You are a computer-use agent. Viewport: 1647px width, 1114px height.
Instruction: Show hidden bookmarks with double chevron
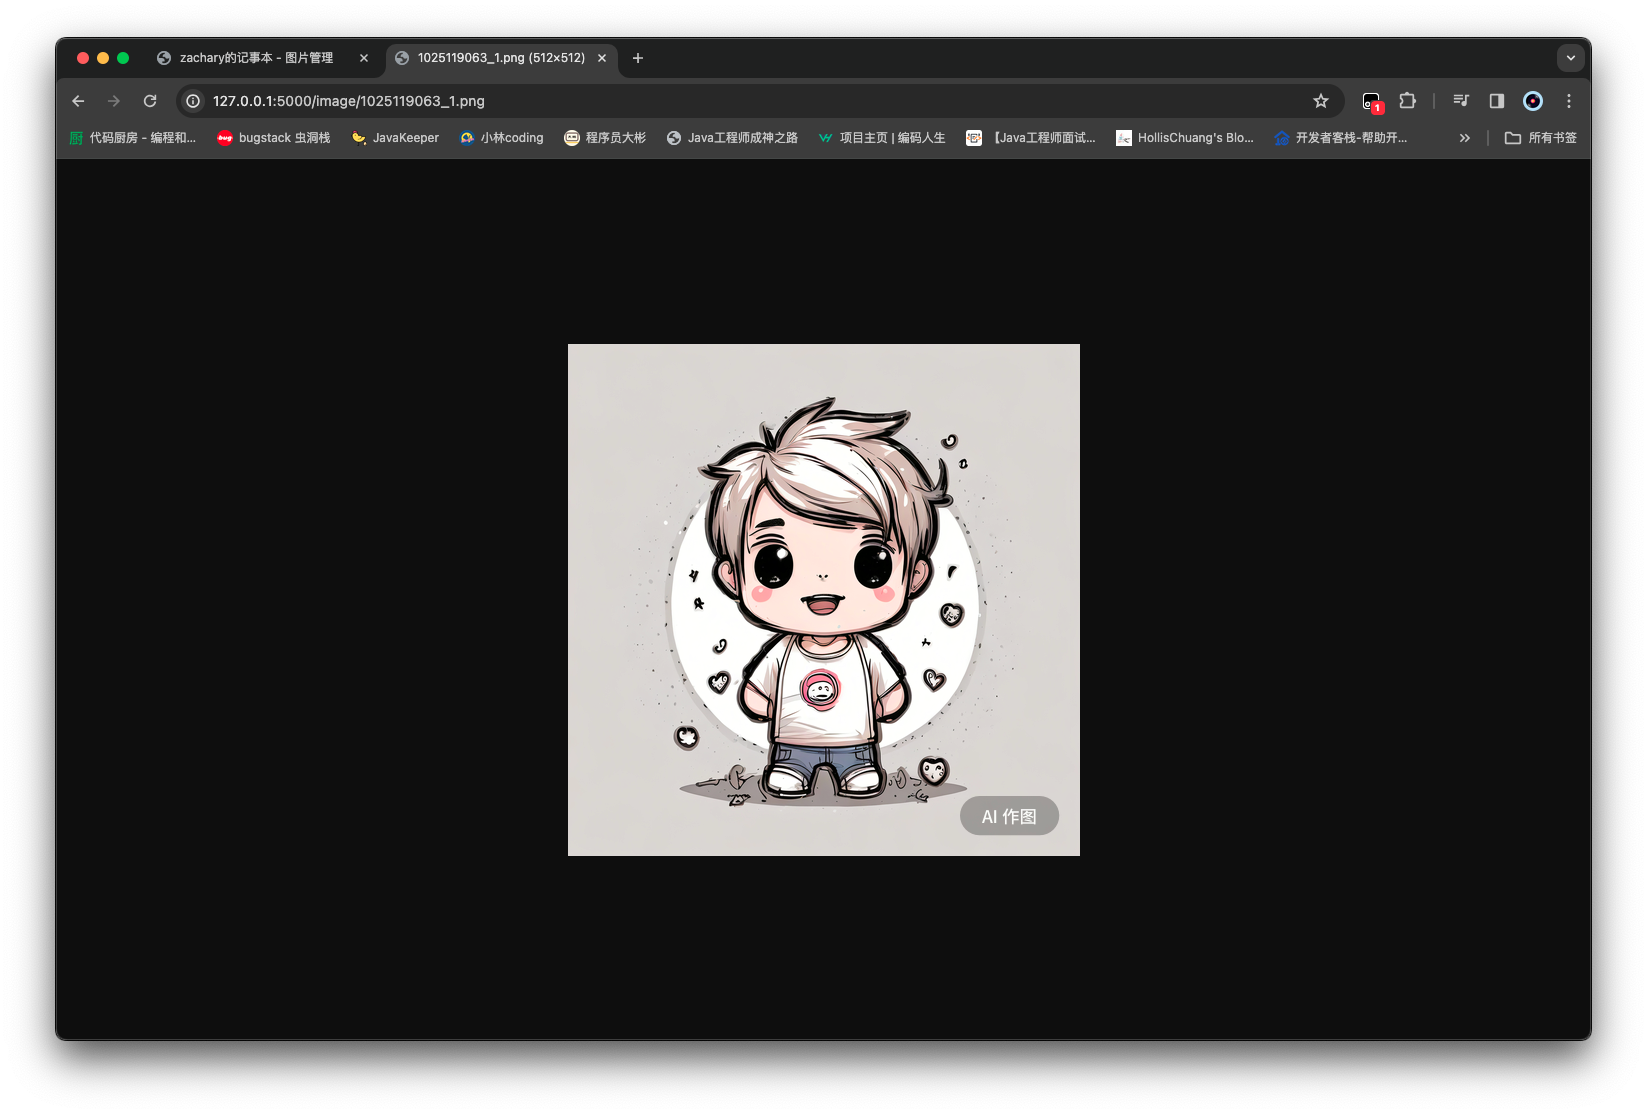pyautogui.click(x=1465, y=138)
